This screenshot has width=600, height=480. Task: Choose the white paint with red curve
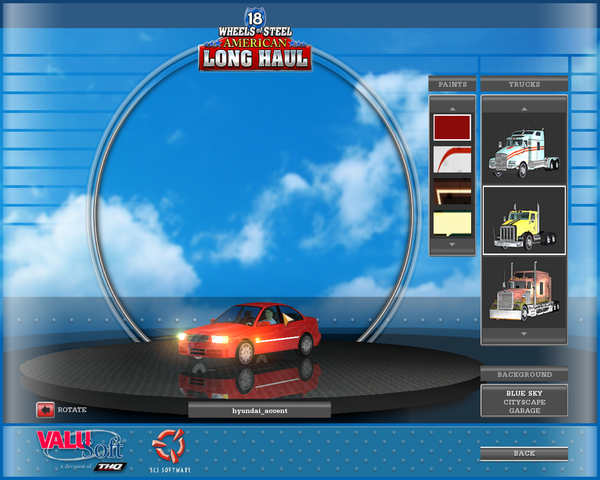click(452, 159)
